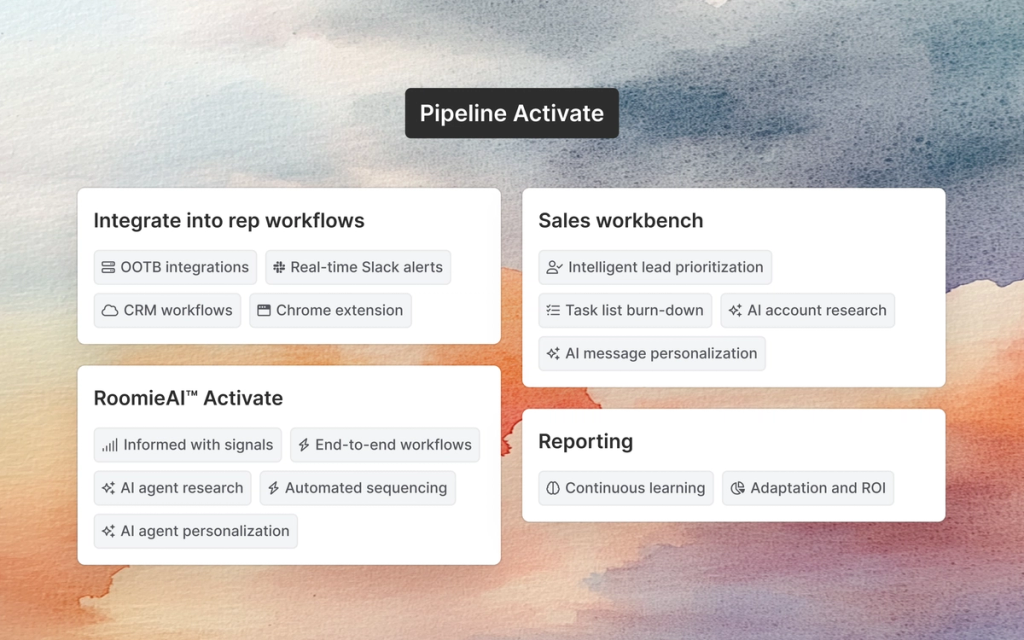
Task: Click the browser window icon on Chrome extension
Action: 262,311
